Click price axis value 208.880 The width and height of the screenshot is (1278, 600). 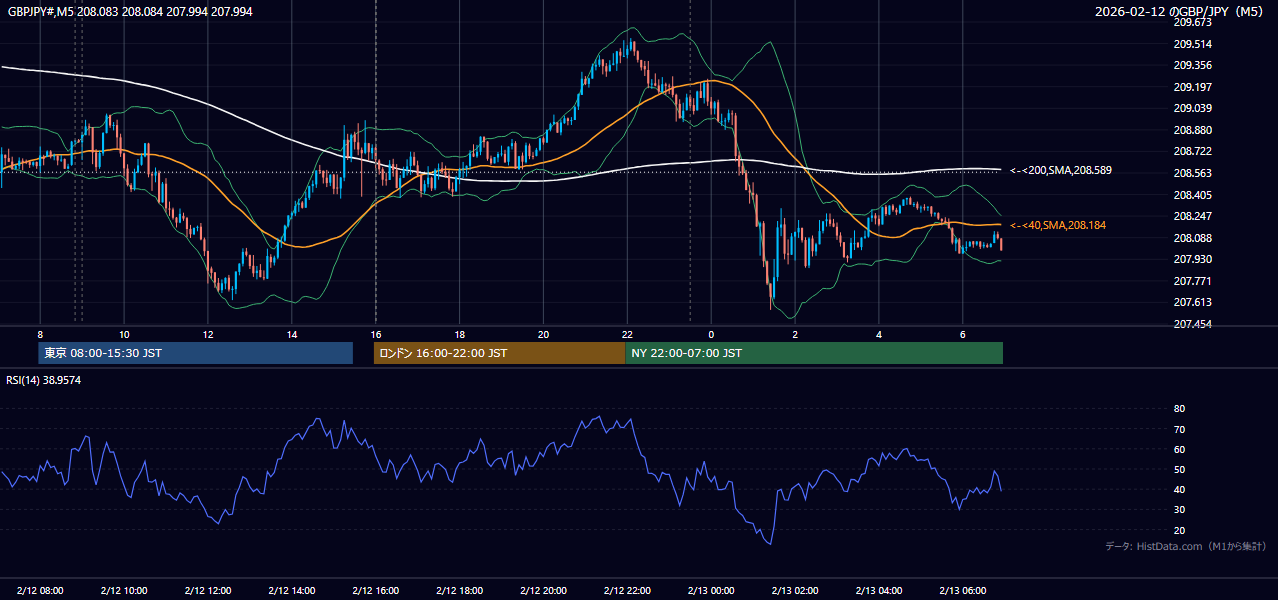(x=1192, y=130)
